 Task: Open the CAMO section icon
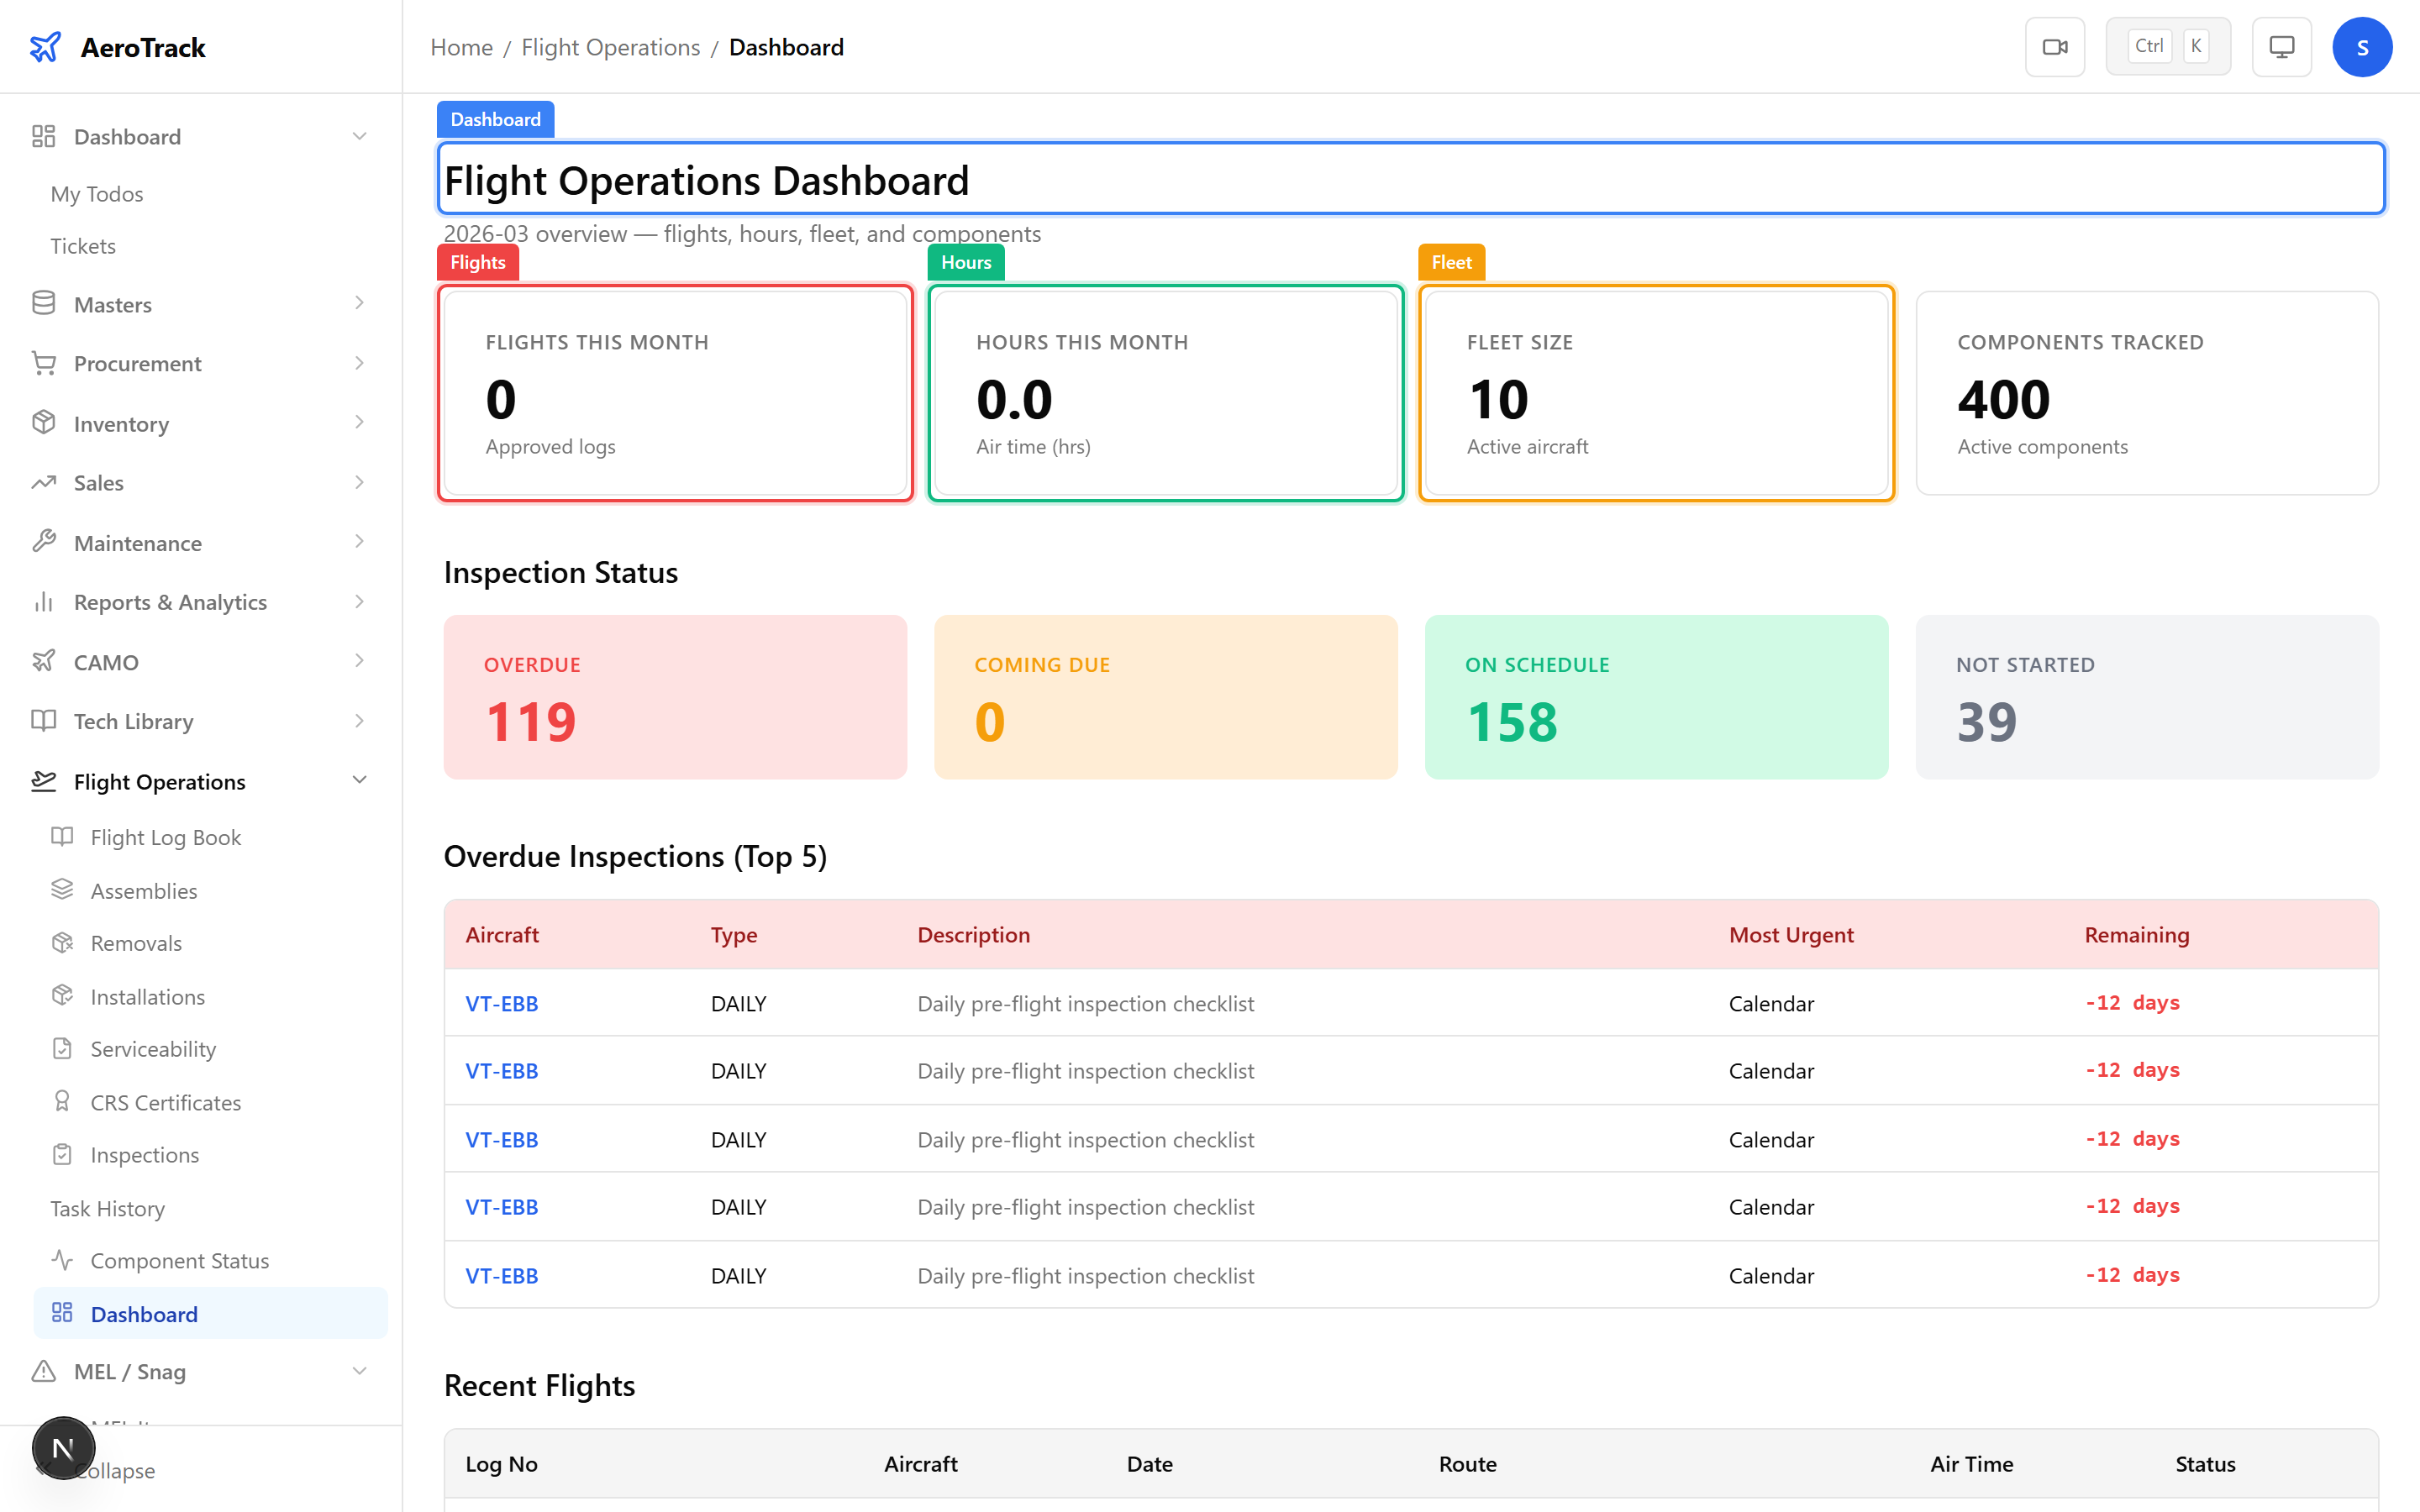point(44,661)
